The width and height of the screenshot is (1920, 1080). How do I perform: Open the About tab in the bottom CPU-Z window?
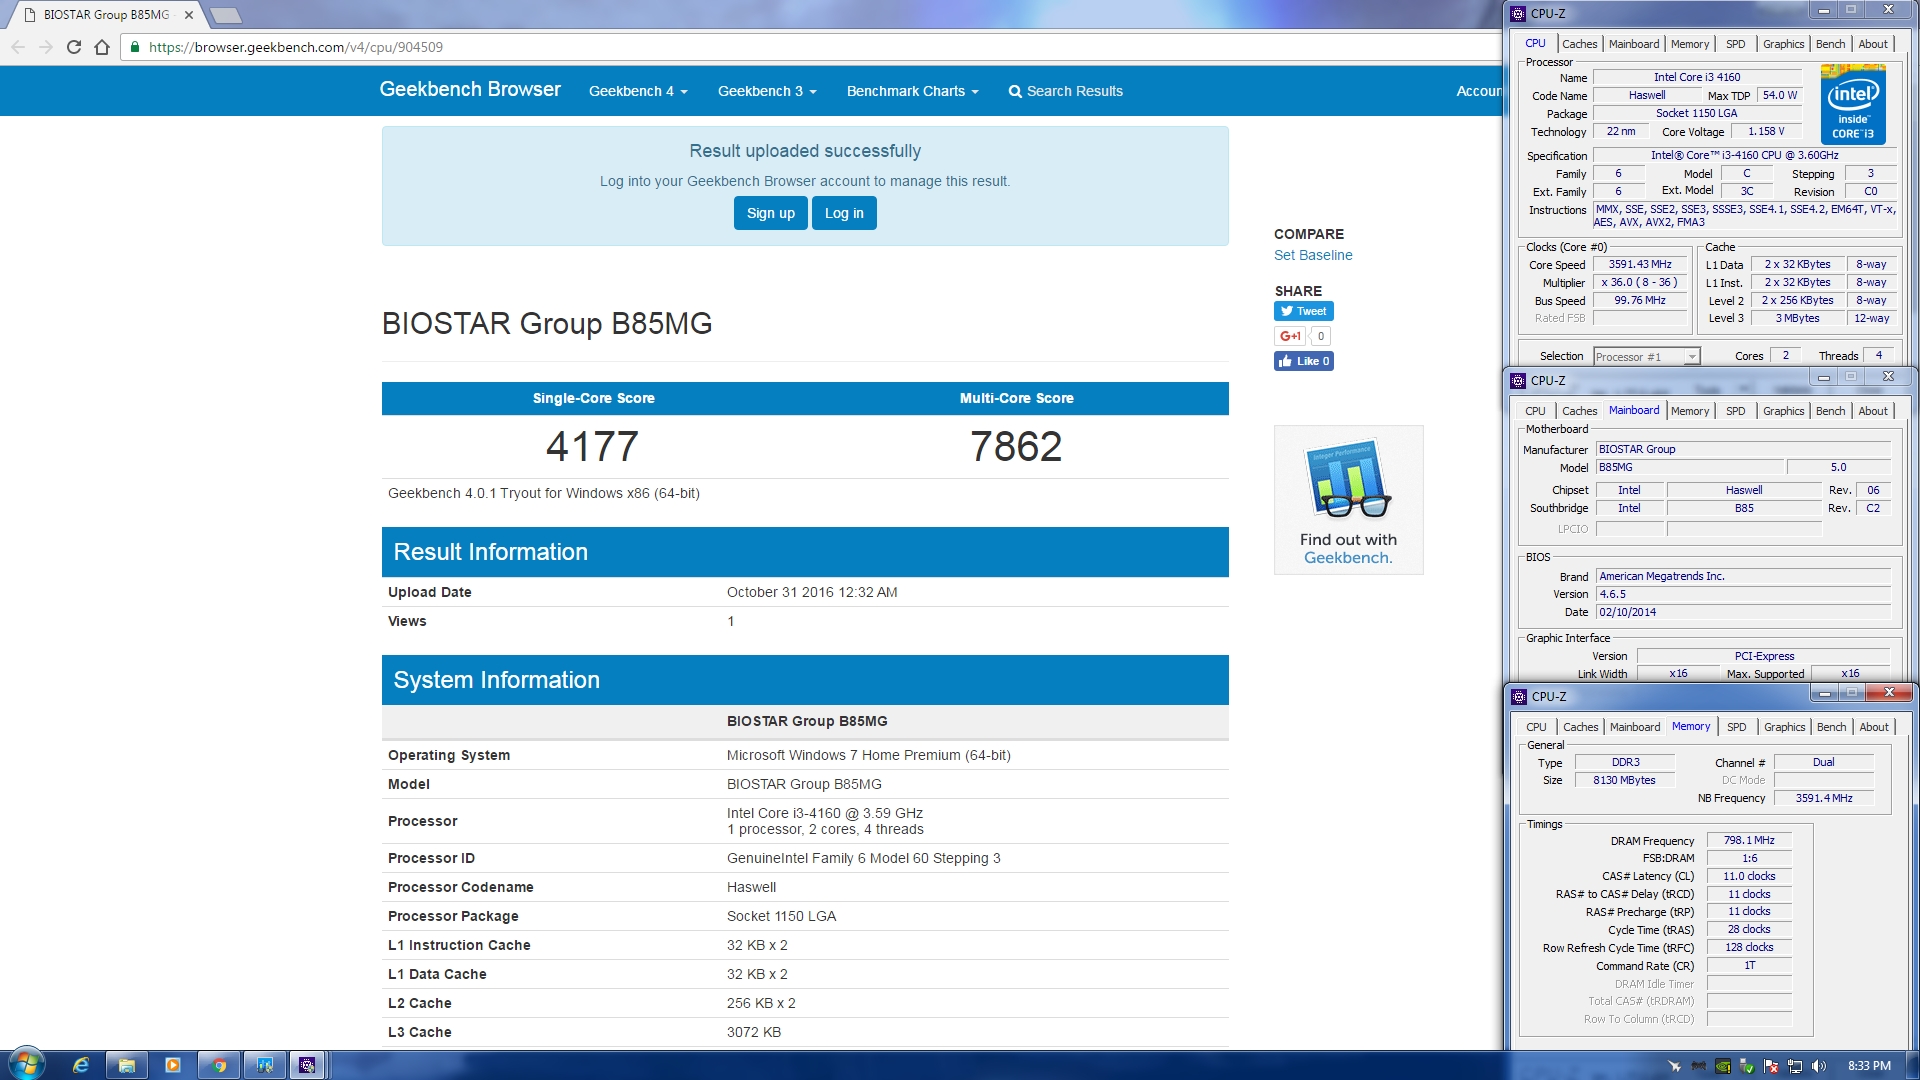click(x=1874, y=727)
